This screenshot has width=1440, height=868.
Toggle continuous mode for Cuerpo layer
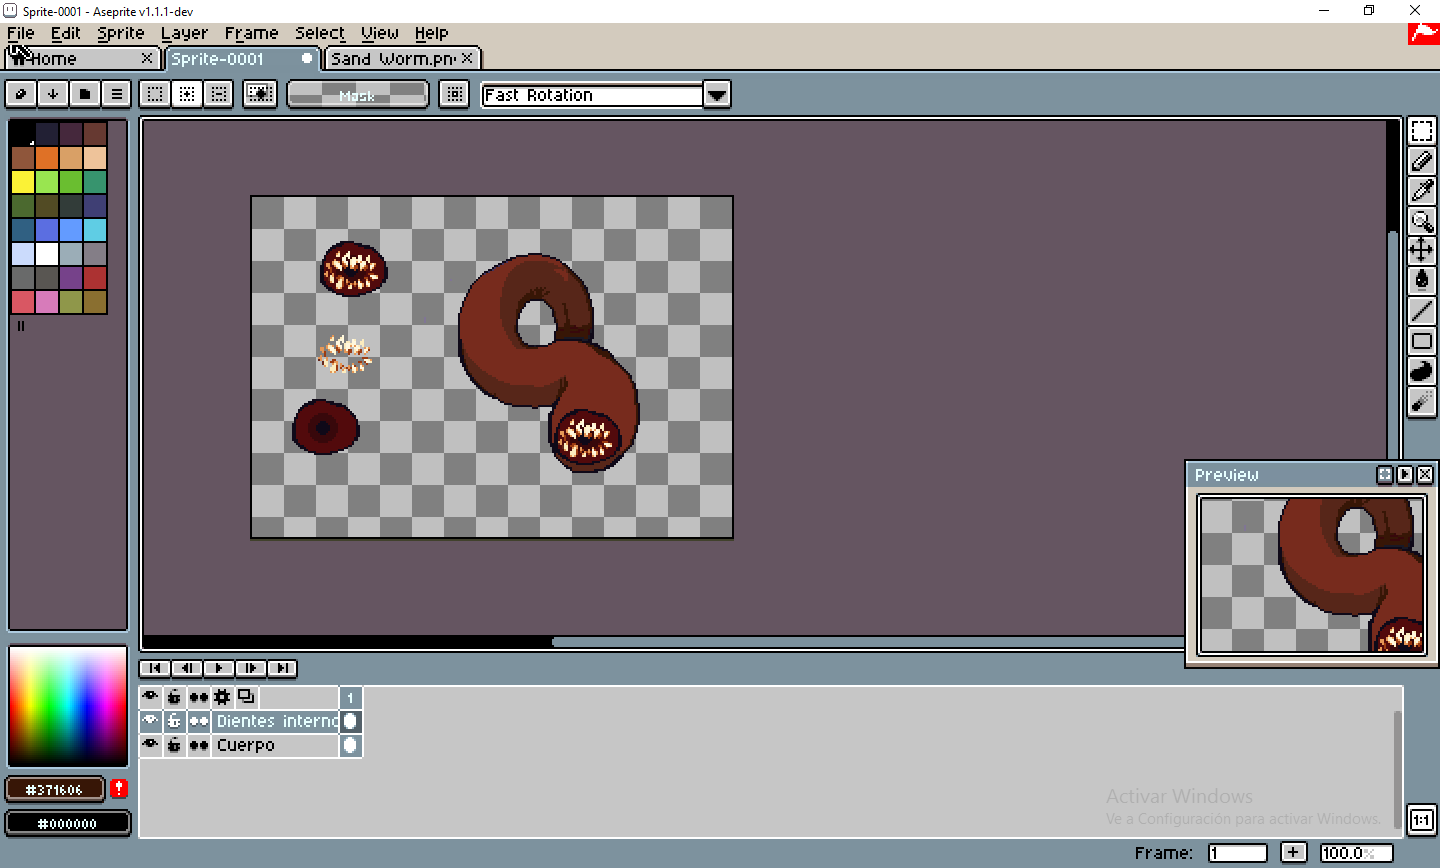point(198,745)
